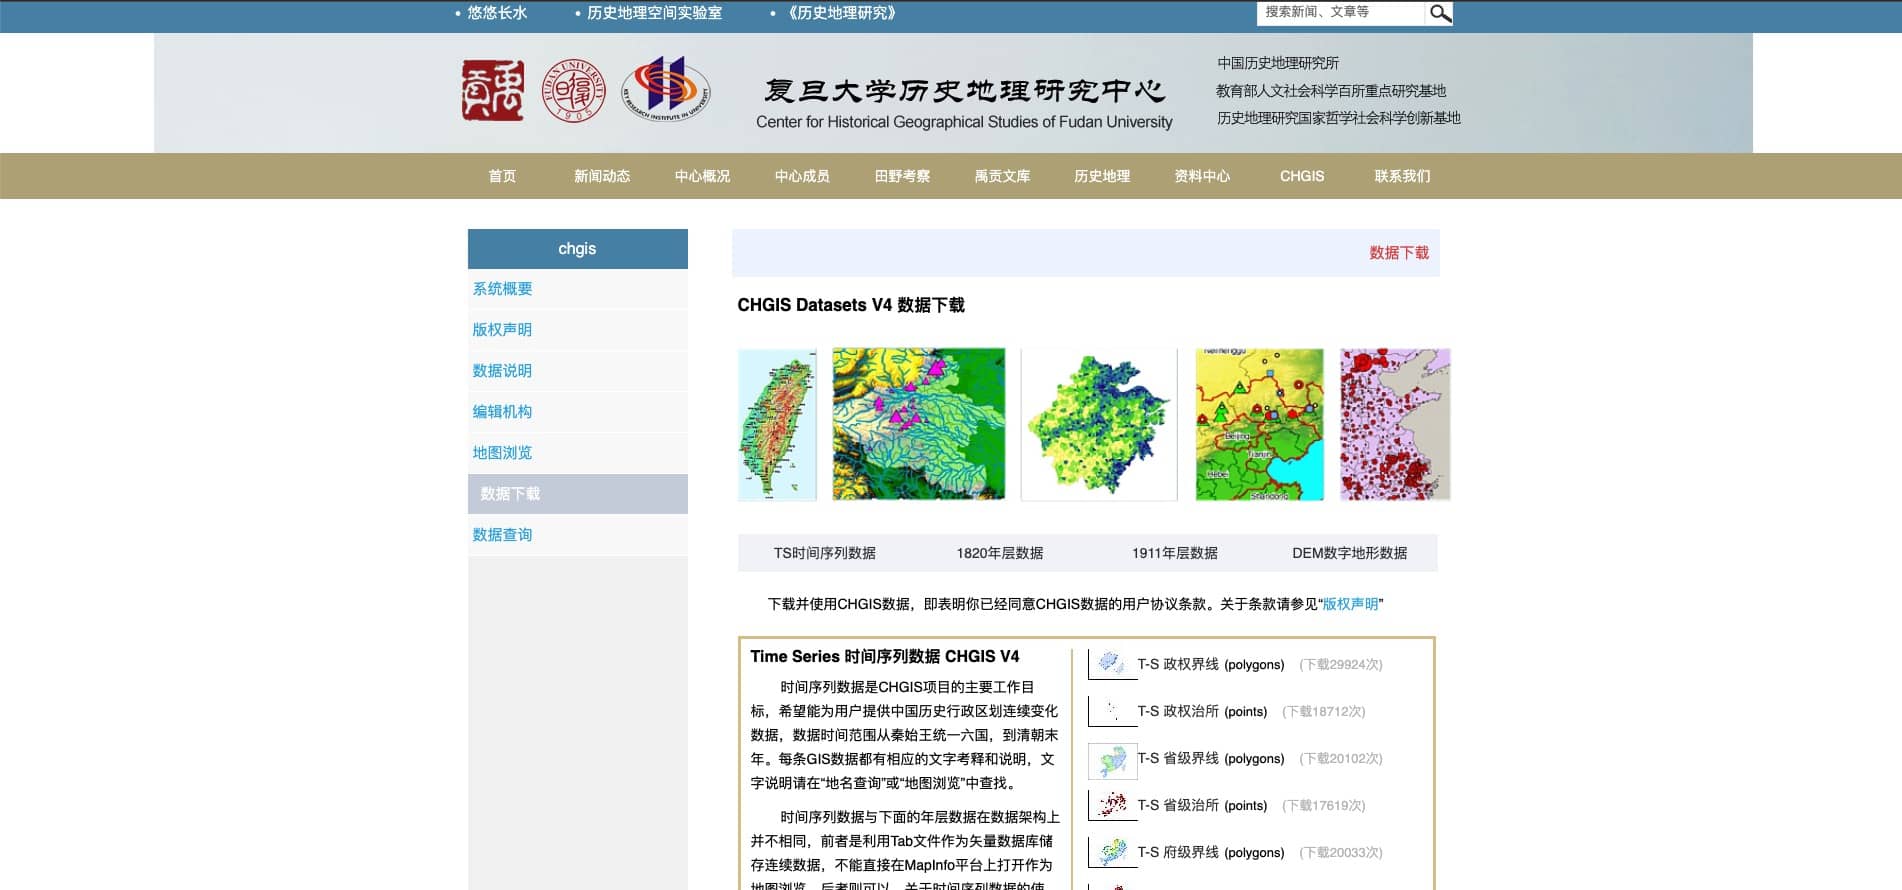The image size is (1902, 890).
Task: Open 禹贡文库 navigation item
Action: click(x=1002, y=176)
